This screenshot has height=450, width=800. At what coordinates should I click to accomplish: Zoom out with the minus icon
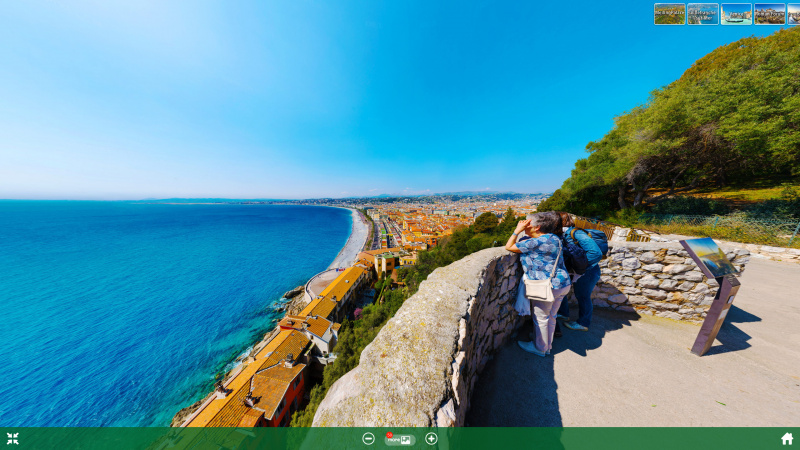click(x=368, y=438)
